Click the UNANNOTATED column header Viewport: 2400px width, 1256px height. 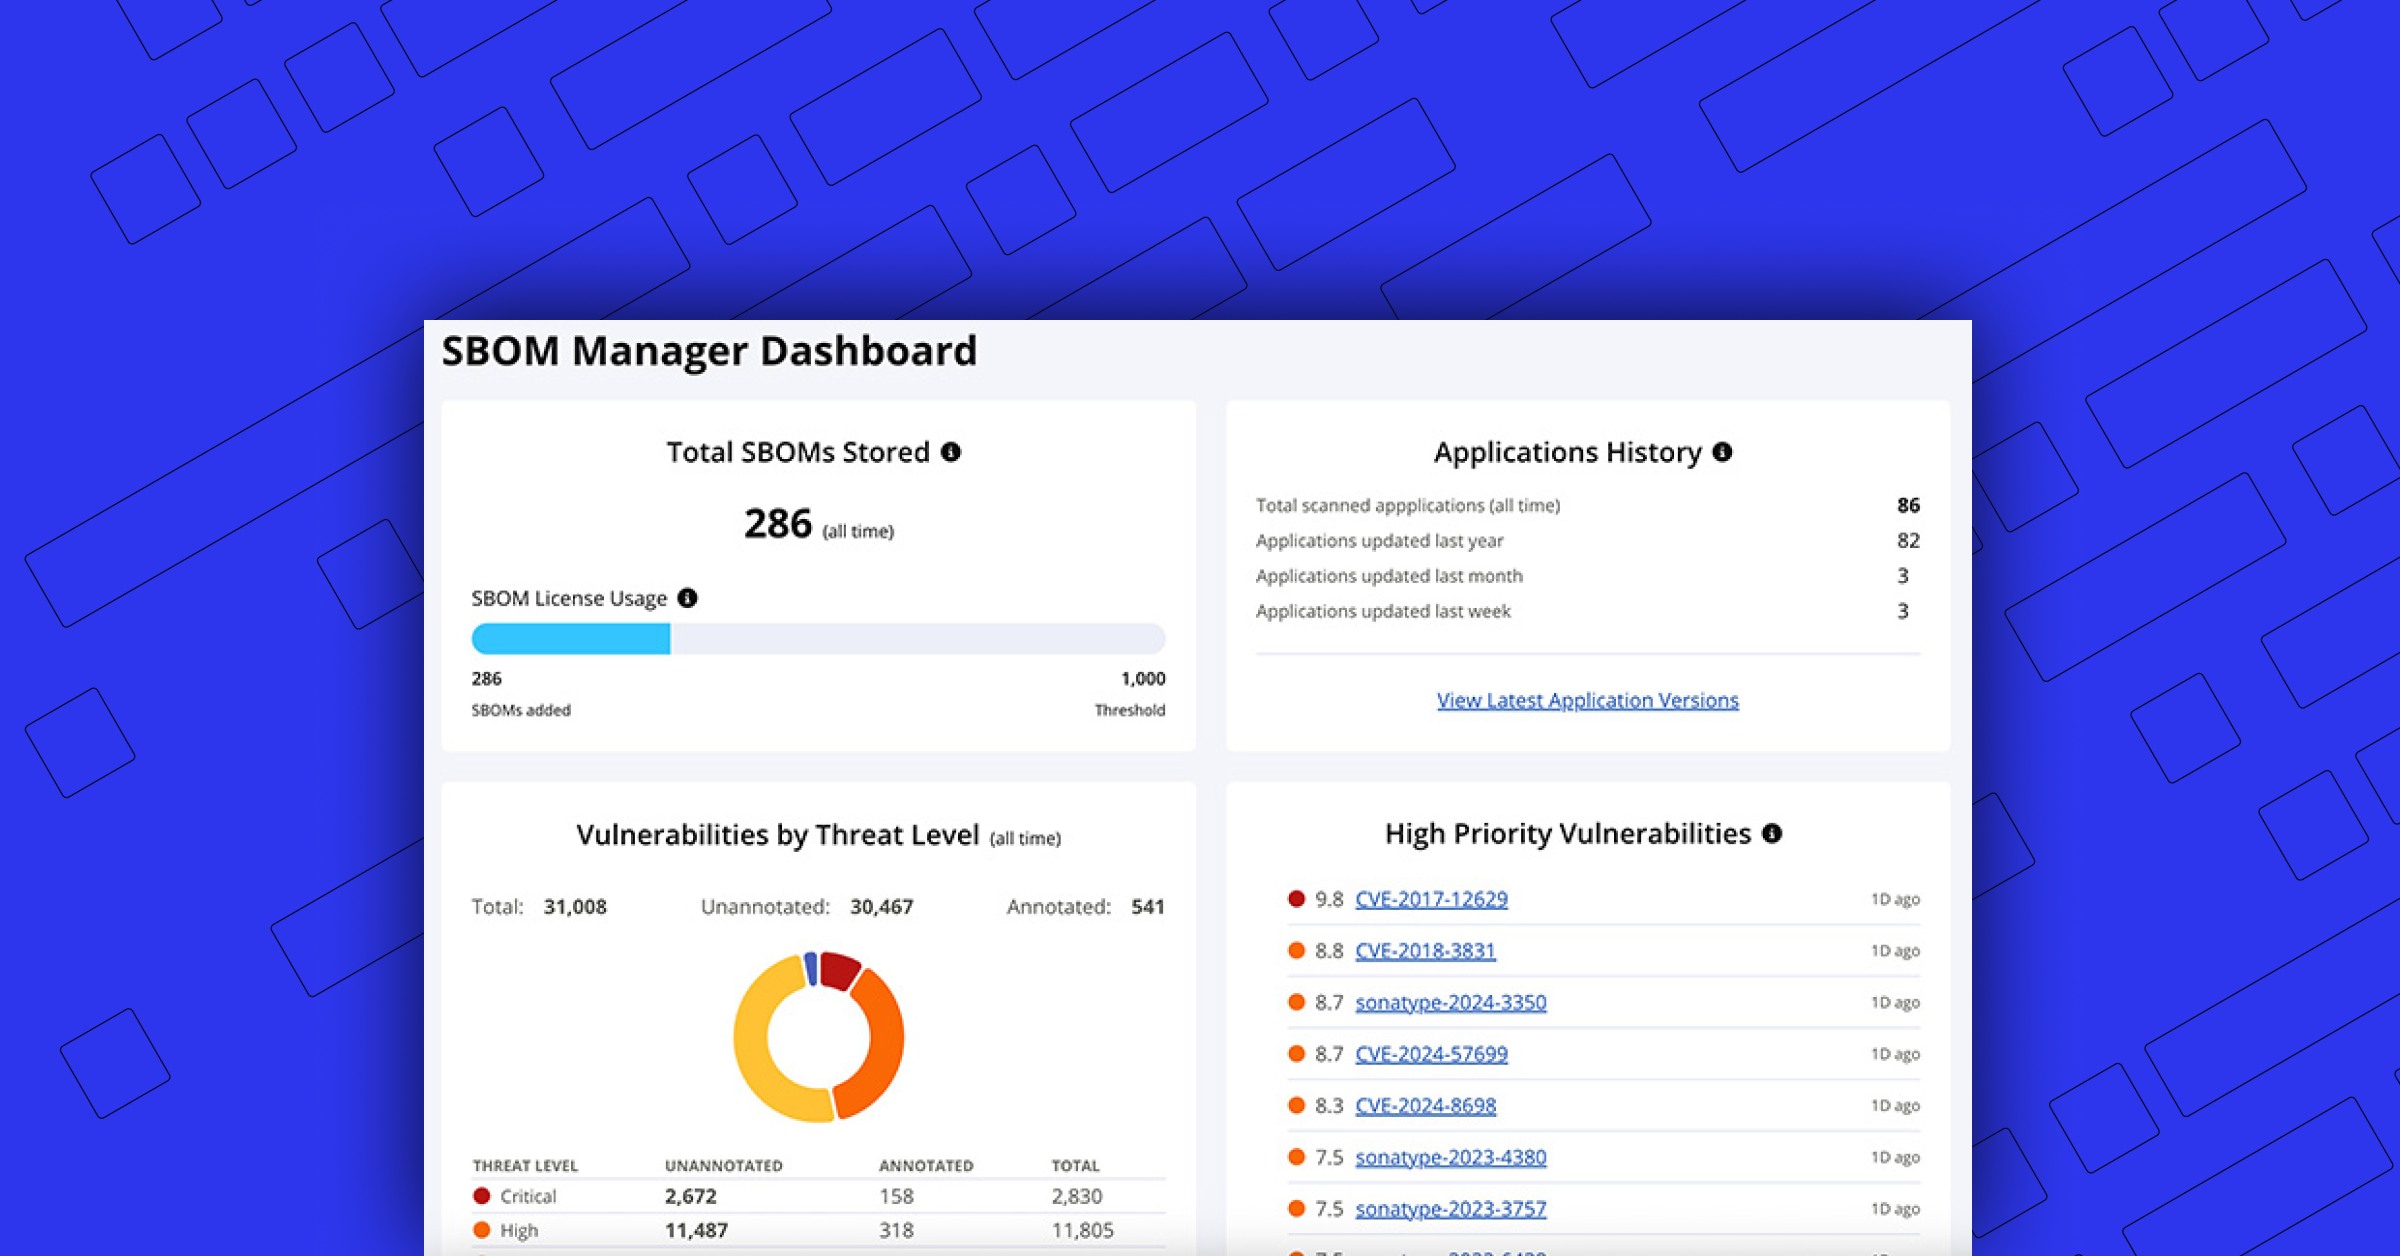coord(724,1166)
